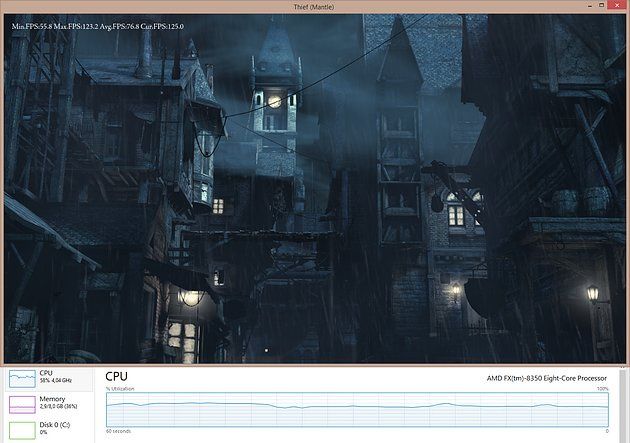Screen dimensions: 630x443
Task: Click the 'AMD FX(tm)-8350 Eight-Core Processor' text
Action: tap(547, 378)
